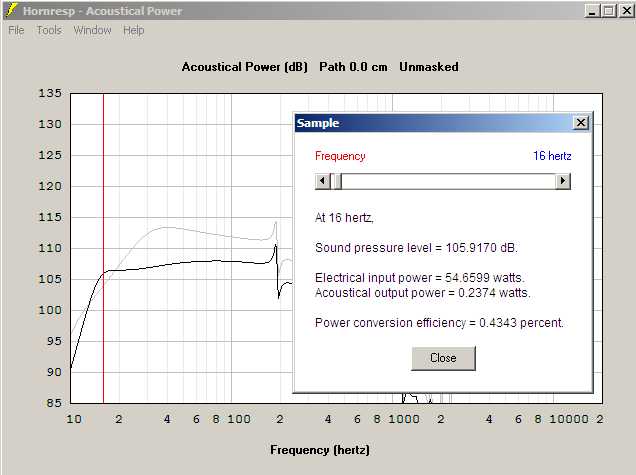Minimize the Hornresp window

(x=592, y=11)
